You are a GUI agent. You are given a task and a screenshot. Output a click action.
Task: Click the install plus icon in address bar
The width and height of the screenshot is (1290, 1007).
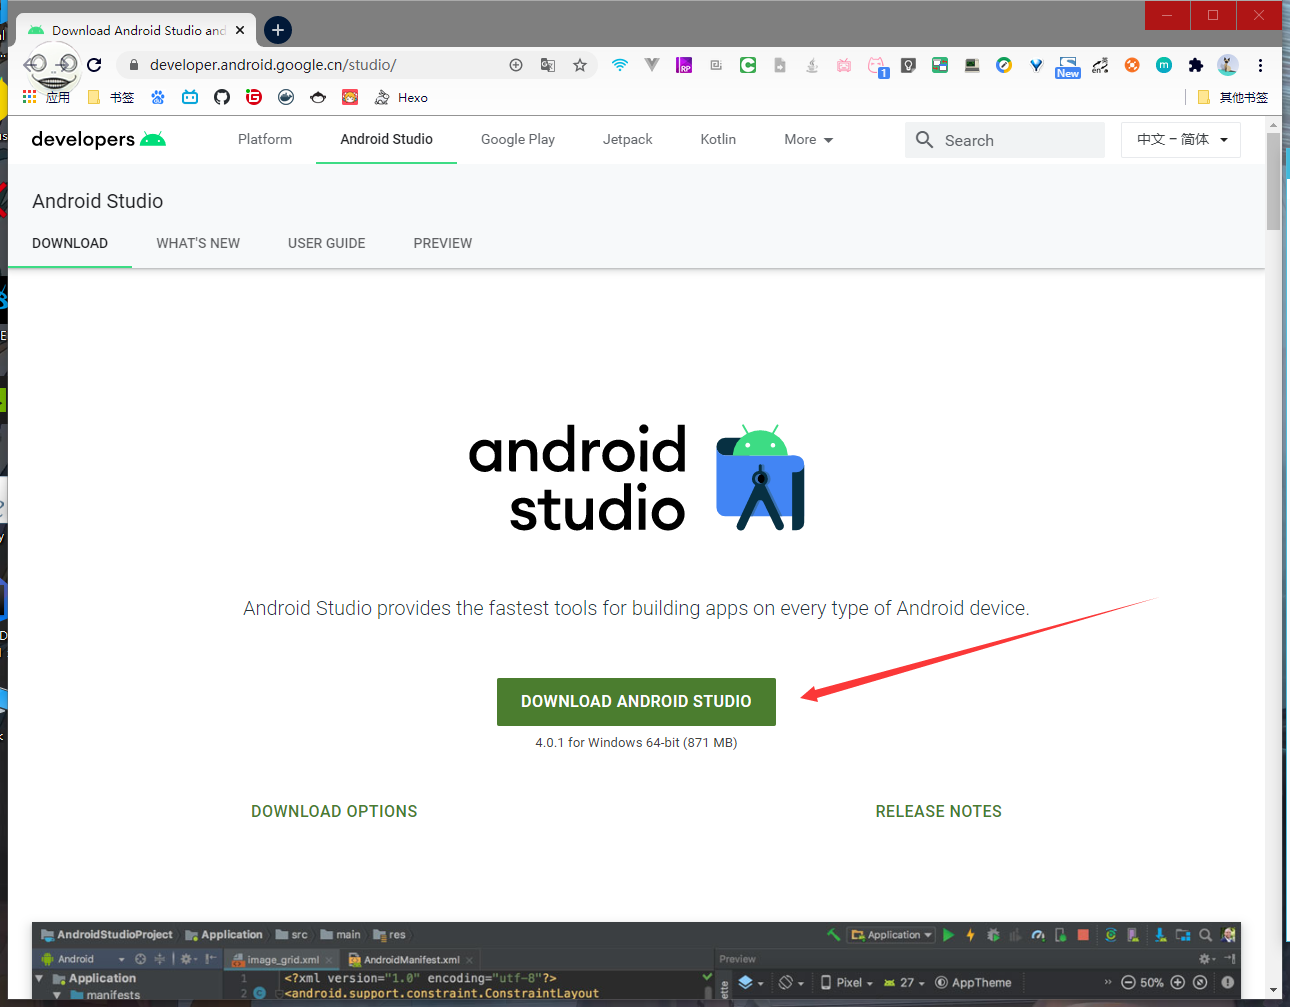coord(516,65)
